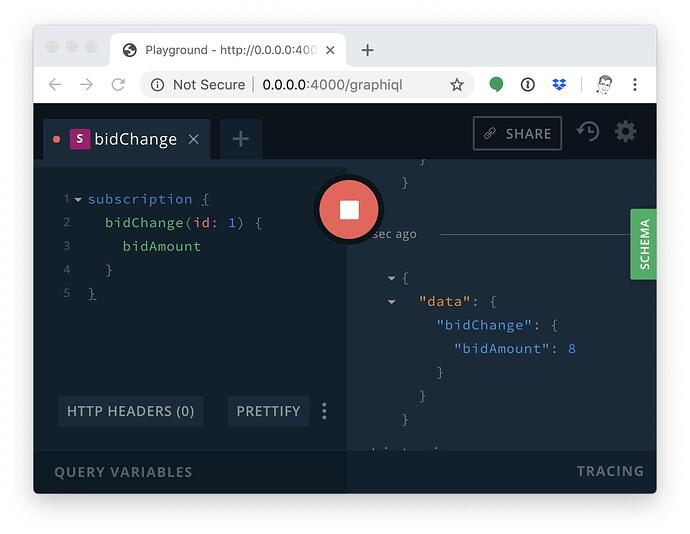Screen dimensions: 690x534
Task: Stop the running subscription
Action: (x=349, y=210)
